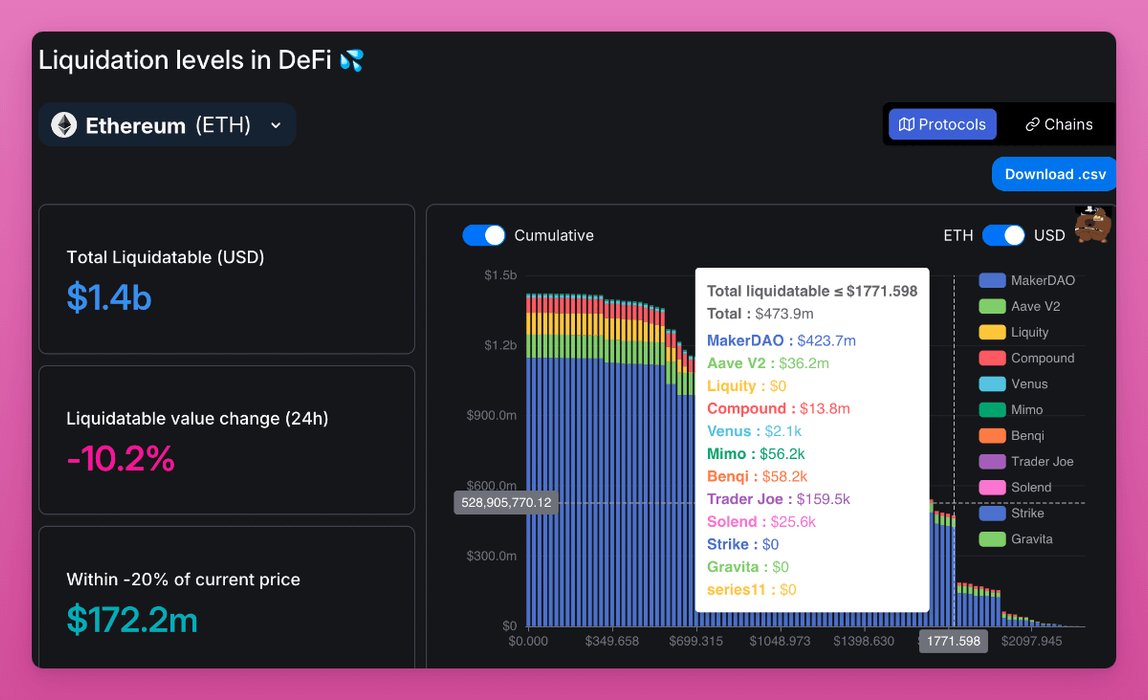The image size is (1148, 700).
Task: Click the Total Liquidatable (USD) card
Action: [x=226, y=279]
